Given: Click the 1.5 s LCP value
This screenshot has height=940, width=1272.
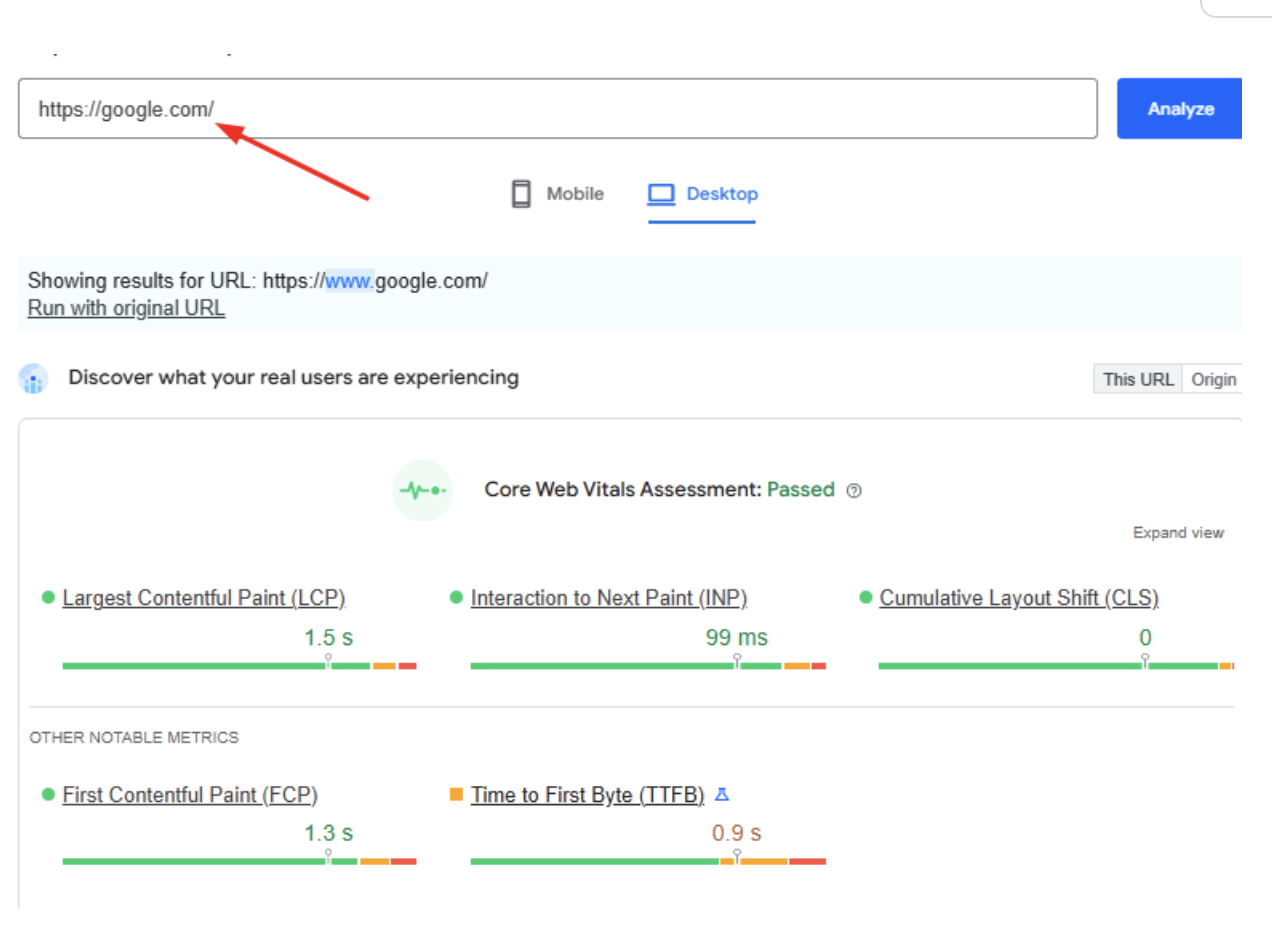Looking at the screenshot, I should click(x=329, y=638).
